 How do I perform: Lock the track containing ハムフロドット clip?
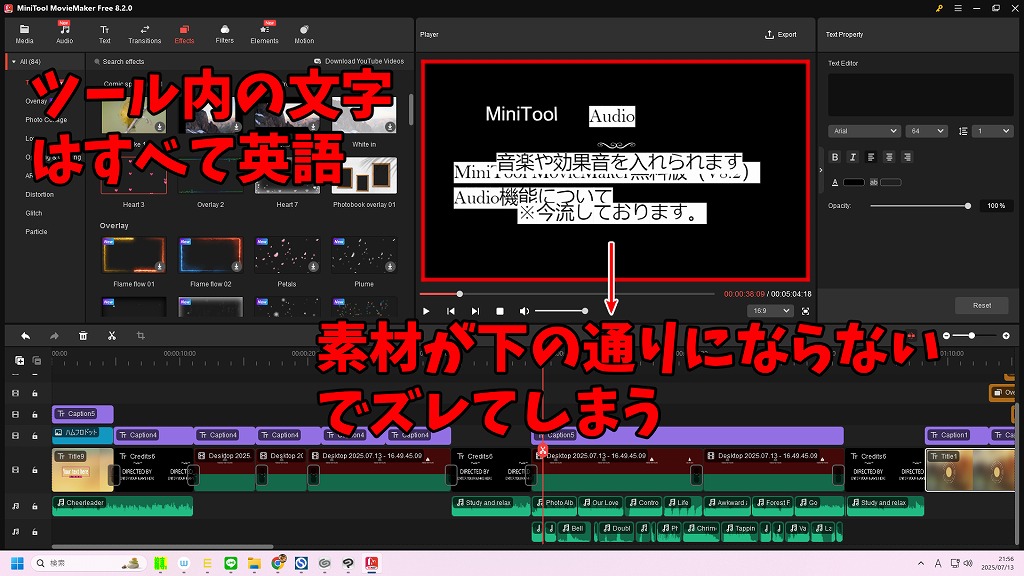(35, 436)
